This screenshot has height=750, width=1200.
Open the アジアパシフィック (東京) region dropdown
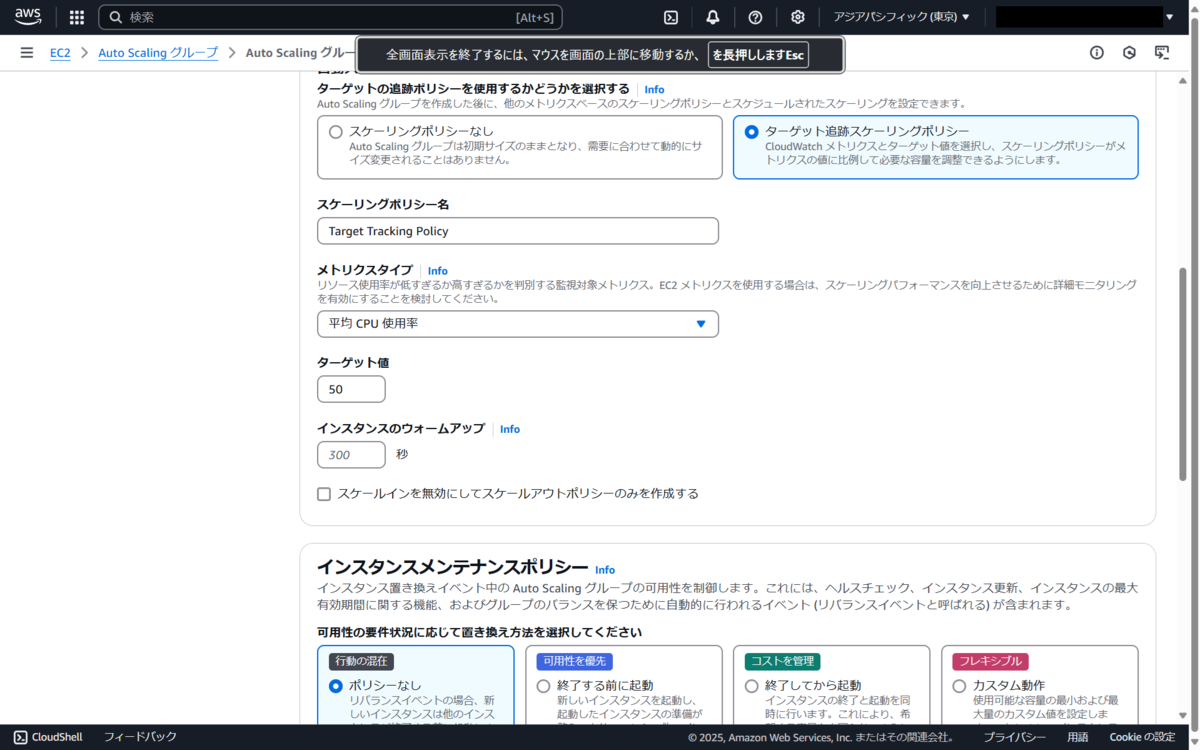pyautogui.click(x=902, y=17)
